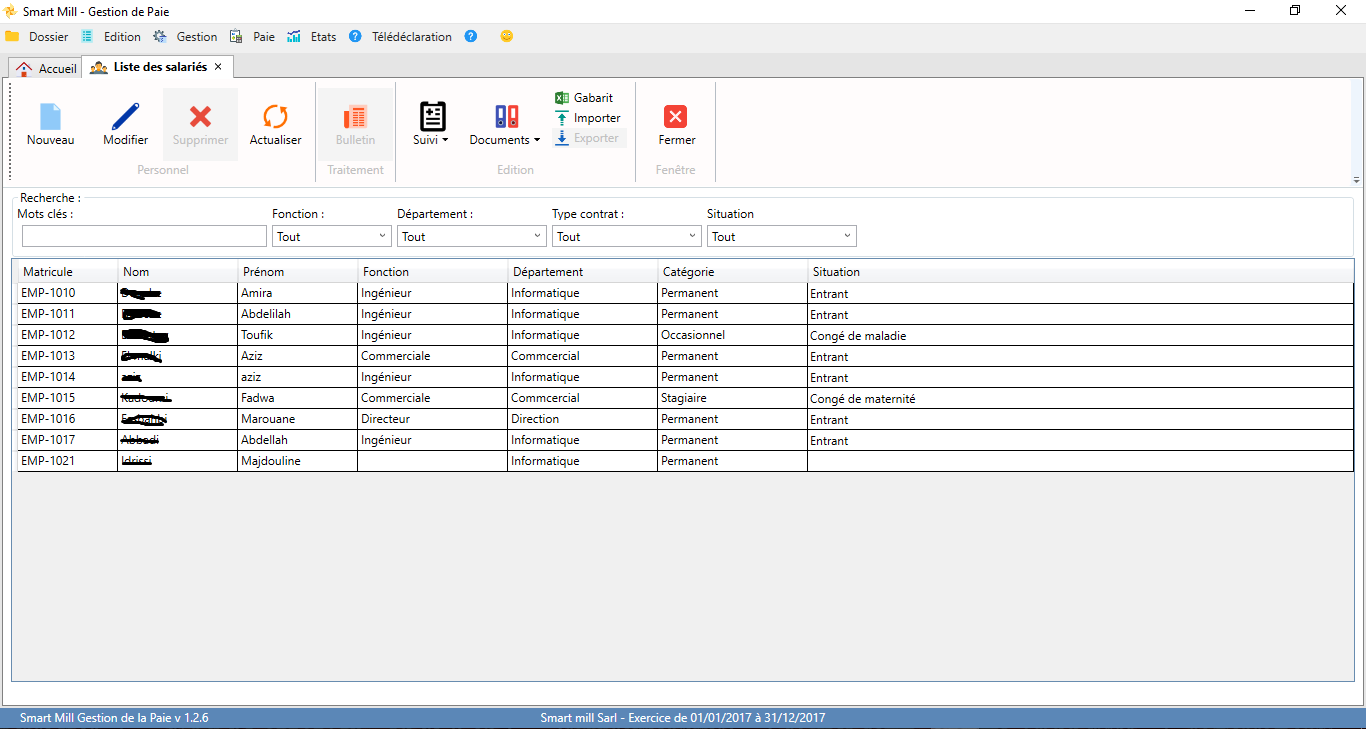Click the Occasionnel category cell

click(733, 335)
